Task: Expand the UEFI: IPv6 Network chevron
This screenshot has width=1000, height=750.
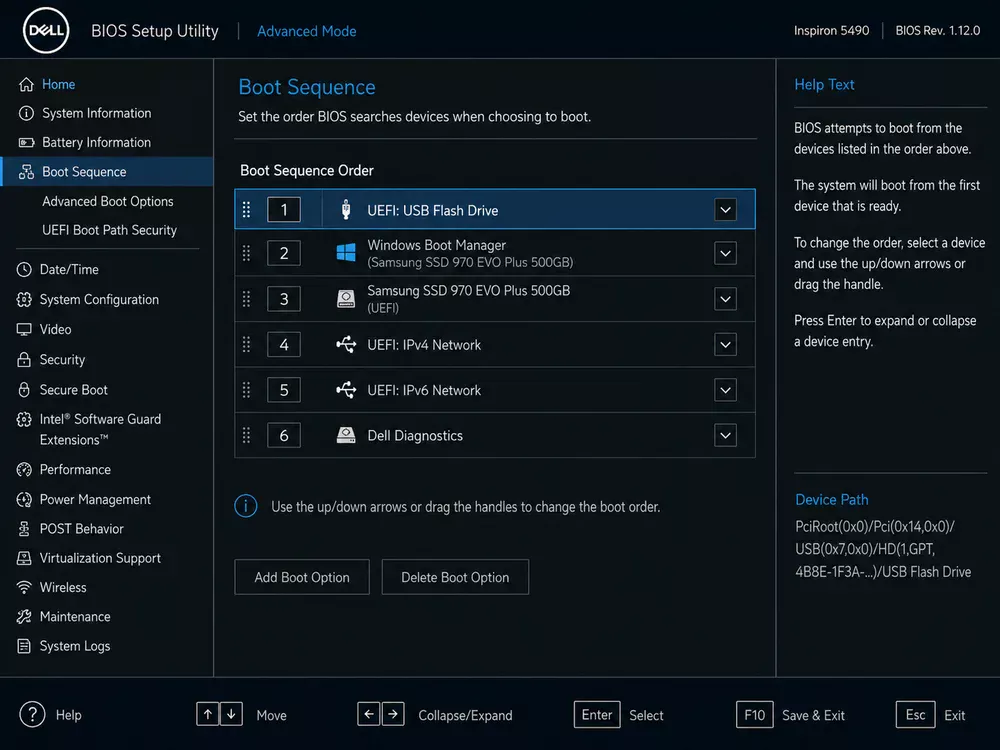Action: (x=725, y=390)
